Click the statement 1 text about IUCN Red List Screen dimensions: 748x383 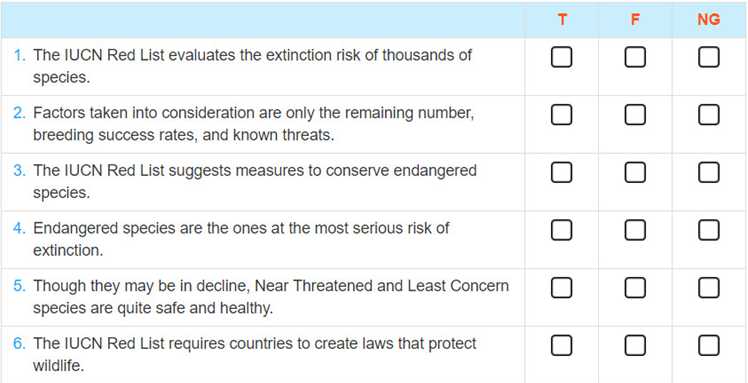tap(252, 66)
